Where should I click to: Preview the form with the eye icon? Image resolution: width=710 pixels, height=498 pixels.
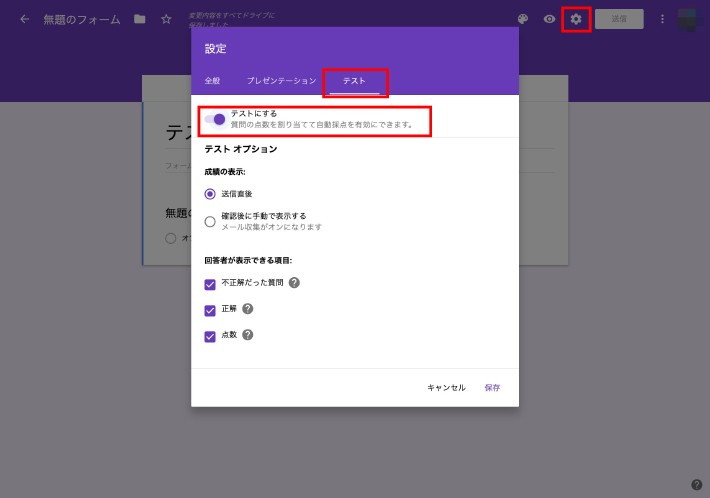(549, 19)
